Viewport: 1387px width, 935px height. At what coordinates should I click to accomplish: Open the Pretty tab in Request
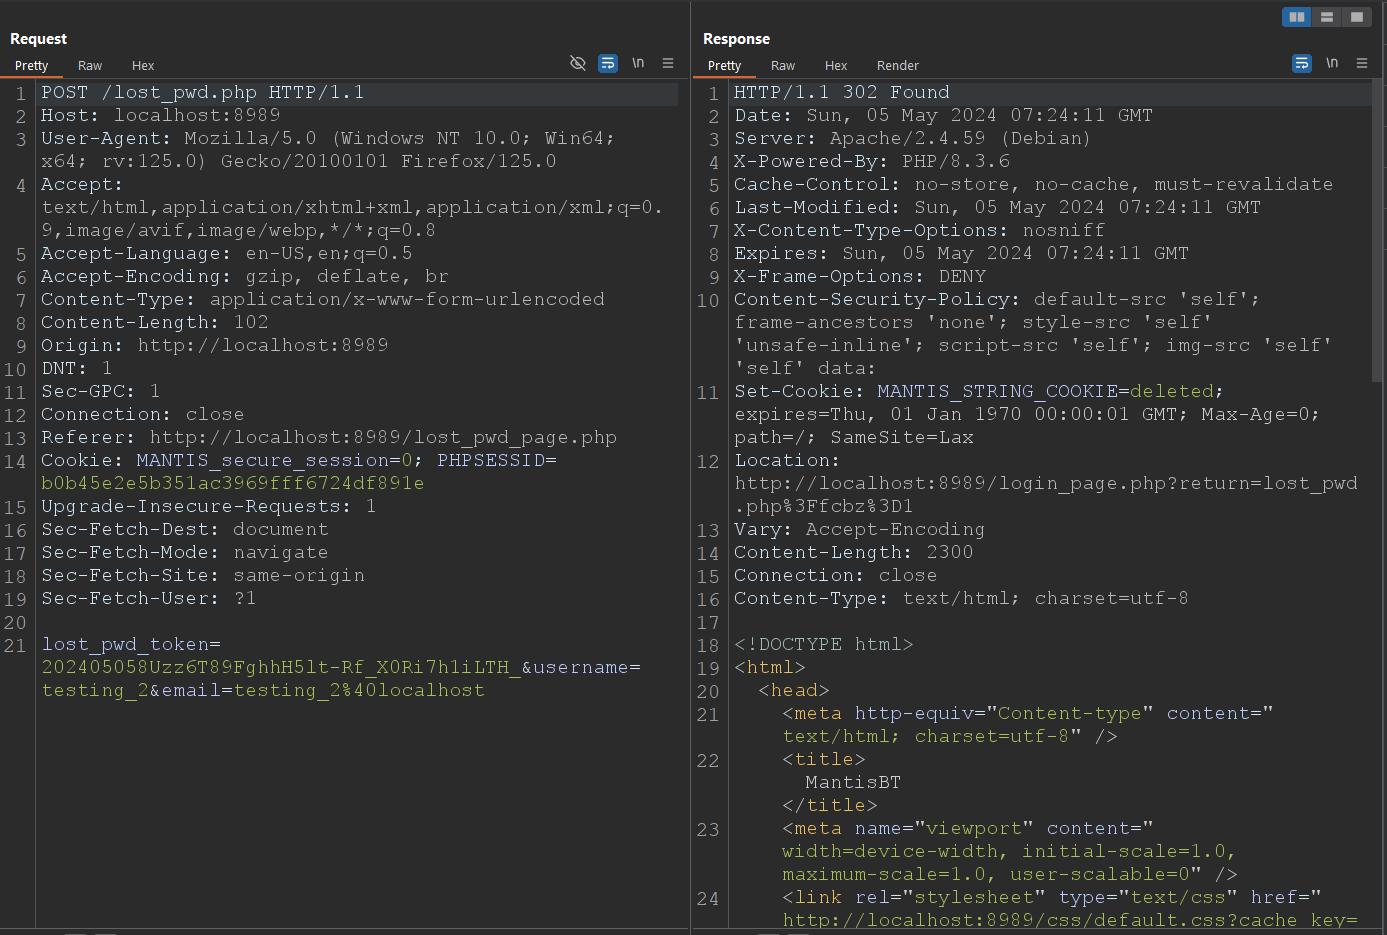coord(32,66)
